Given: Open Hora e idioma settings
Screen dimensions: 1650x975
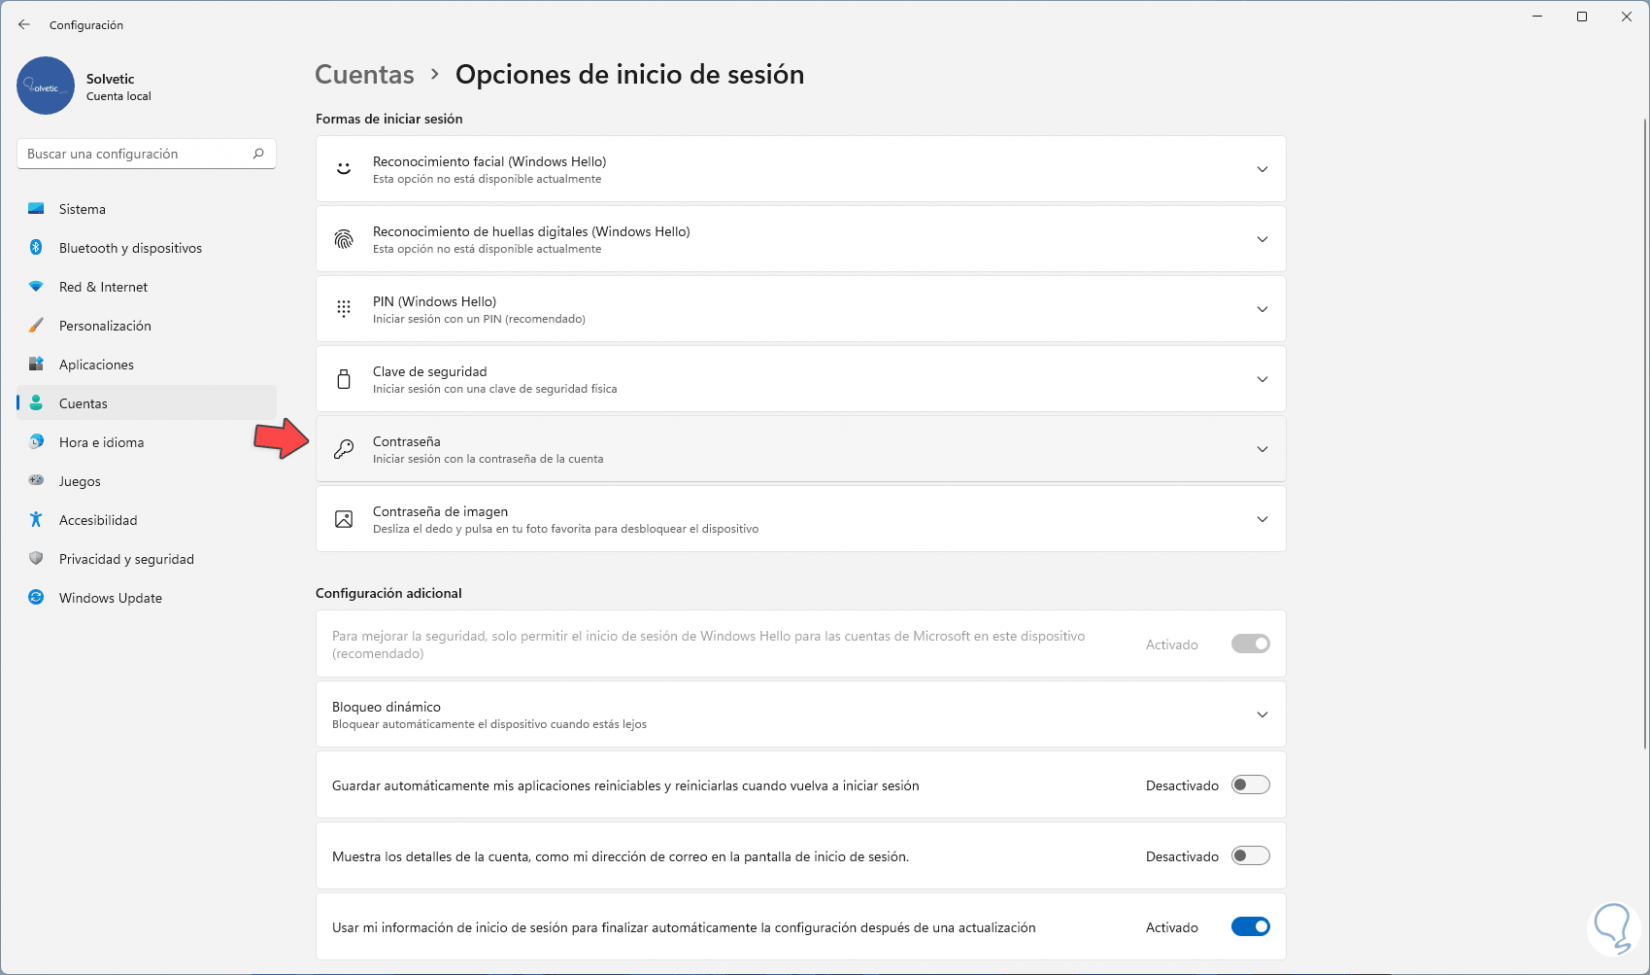Looking at the screenshot, I should (147, 442).
